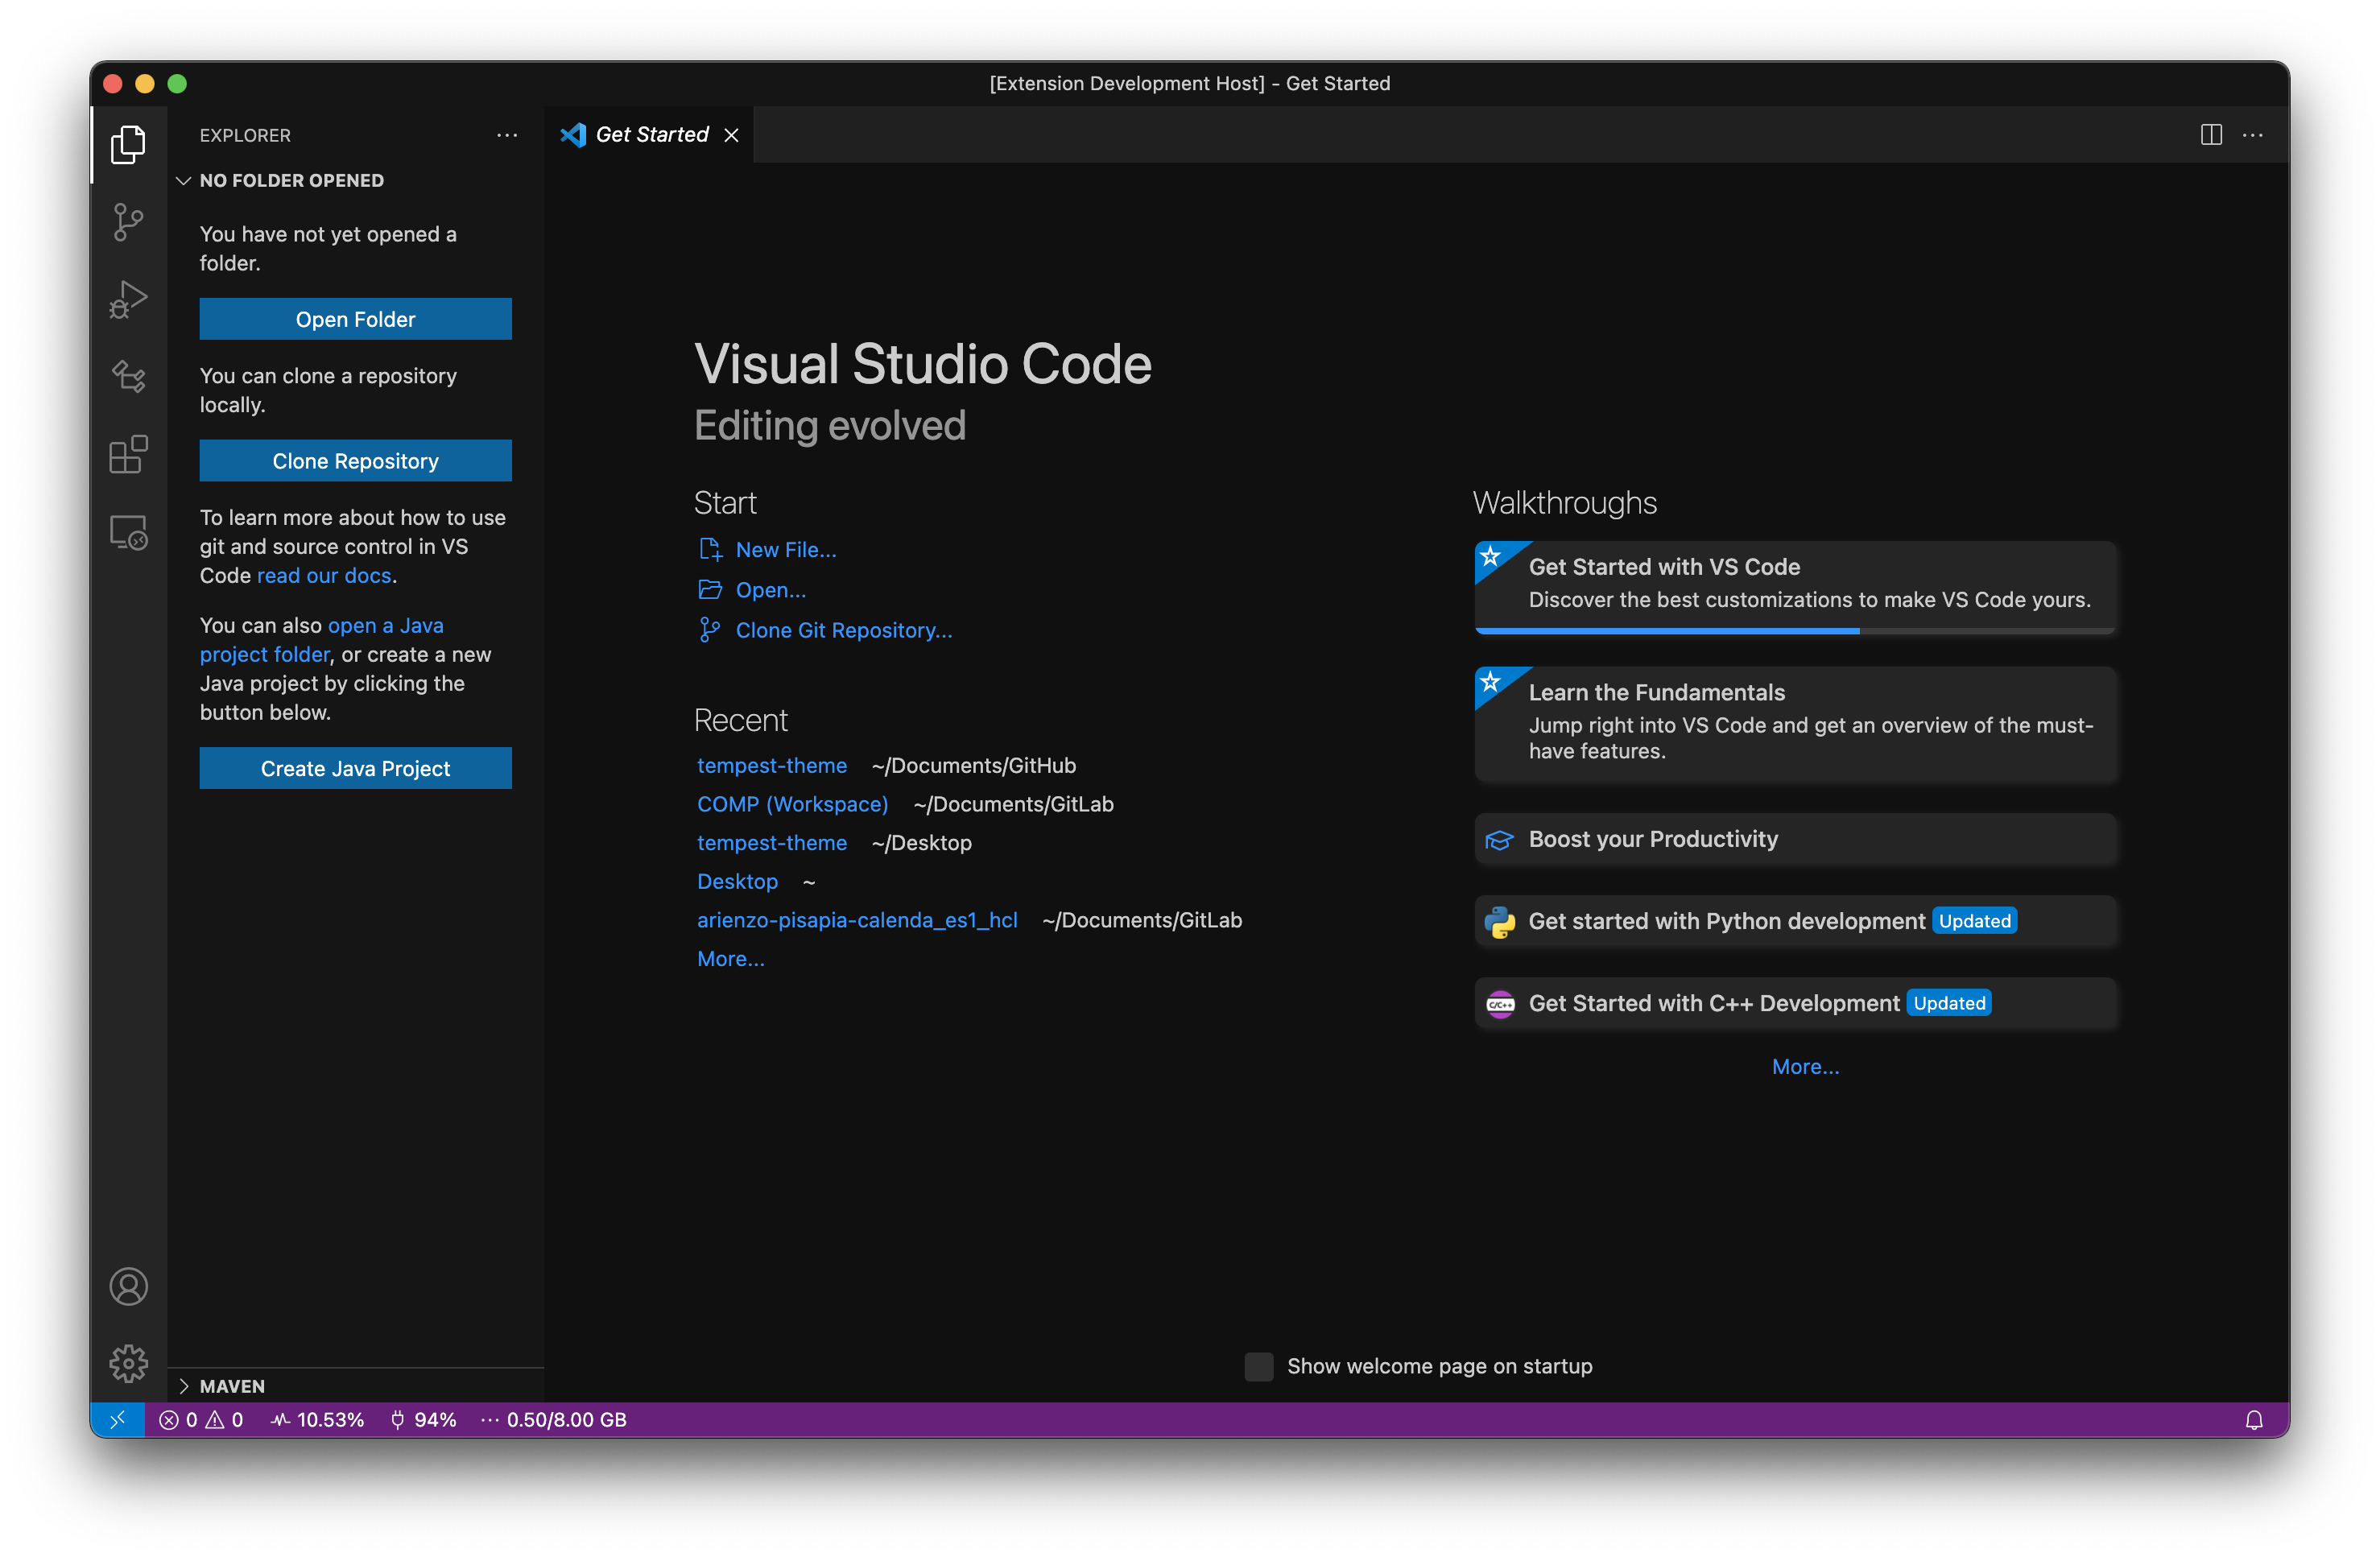The width and height of the screenshot is (2380, 1557).
Task: Click the Create Java Project button
Action: coord(355,768)
